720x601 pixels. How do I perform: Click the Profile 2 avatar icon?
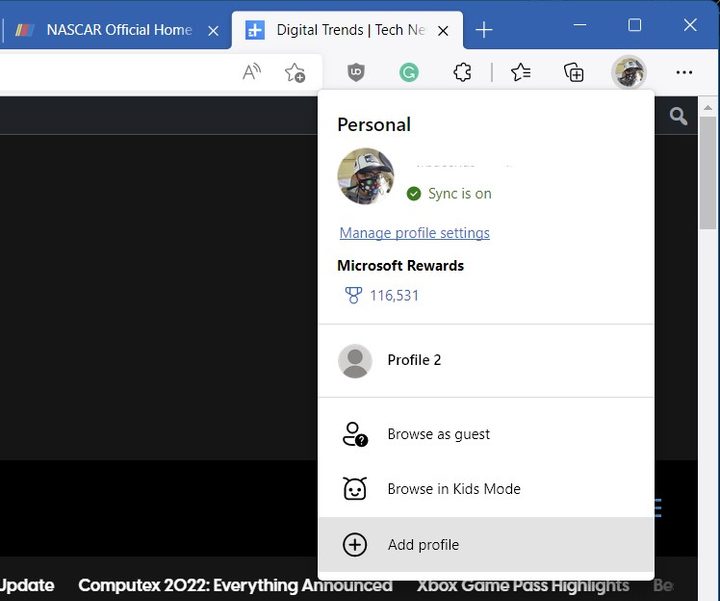click(x=355, y=361)
